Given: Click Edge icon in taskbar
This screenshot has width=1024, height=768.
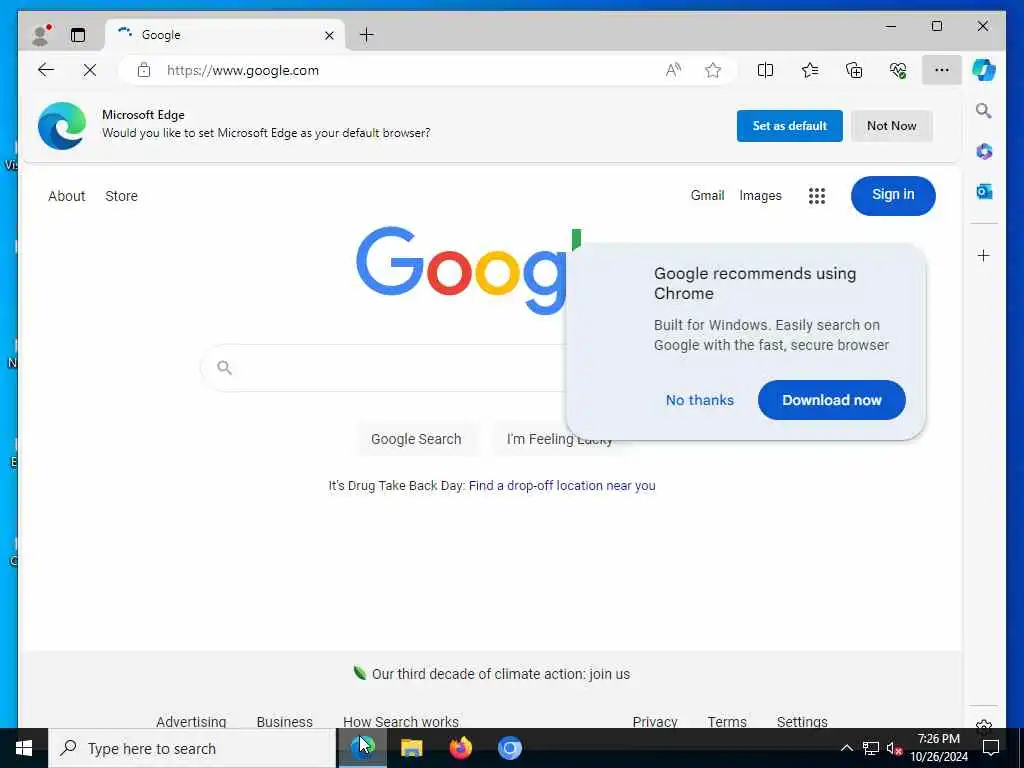Looking at the screenshot, I should tap(362, 748).
